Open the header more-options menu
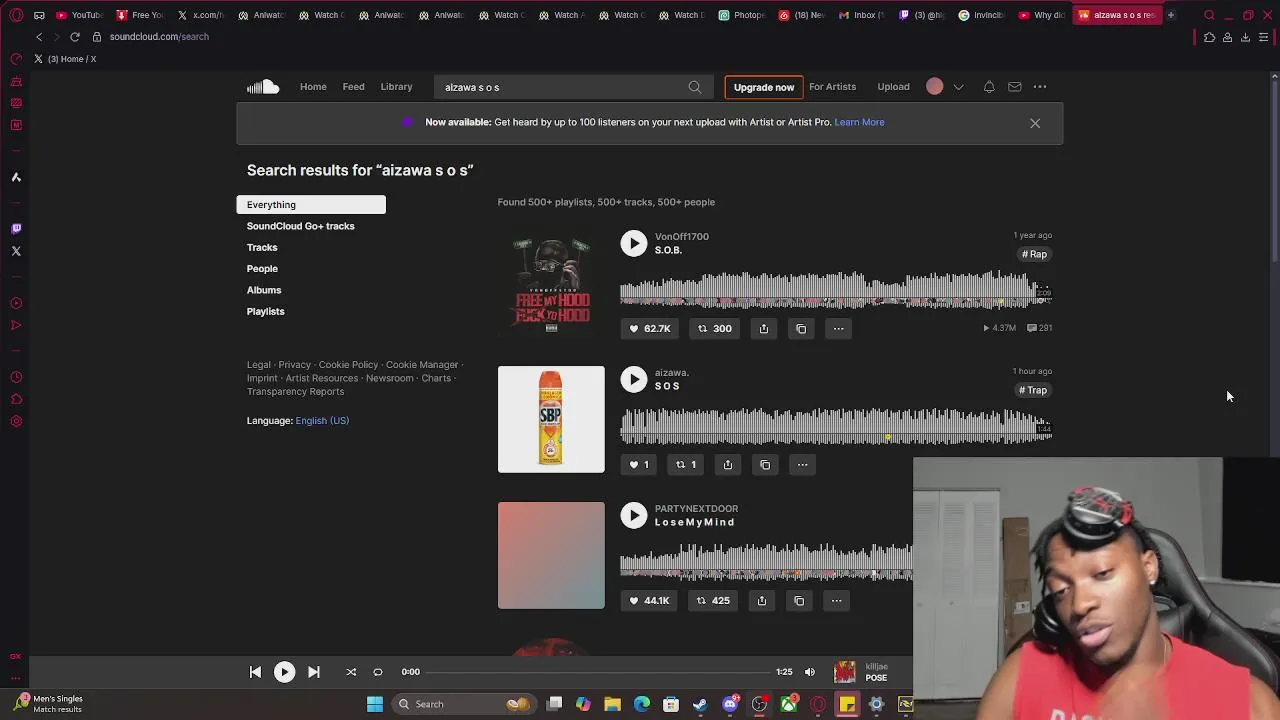This screenshot has width=1280, height=720. (x=1040, y=87)
